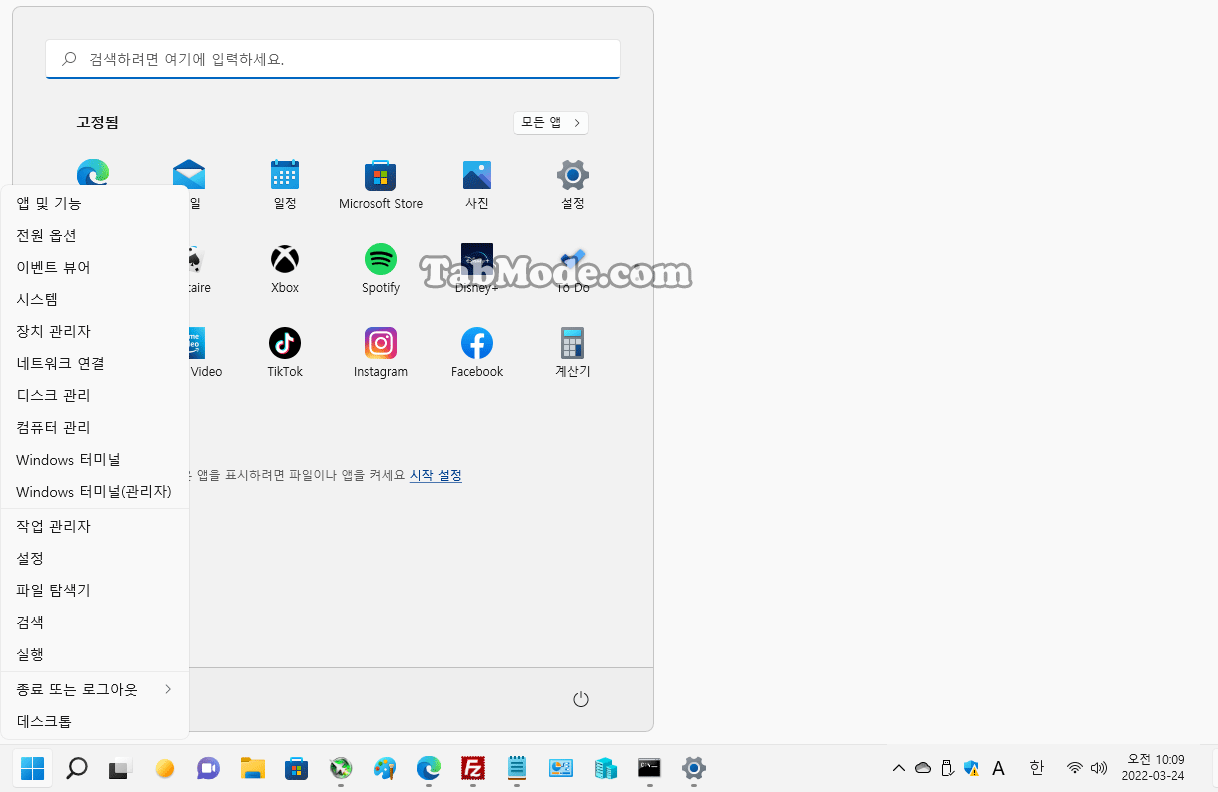
Task: Switch to the Settings gear on taskbar
Action: pyautogui.click(x=693, y=768)
